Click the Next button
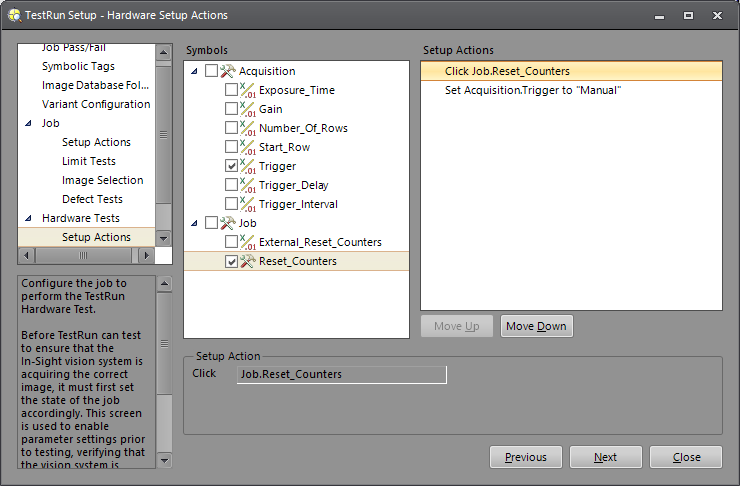 coord(605,457)
